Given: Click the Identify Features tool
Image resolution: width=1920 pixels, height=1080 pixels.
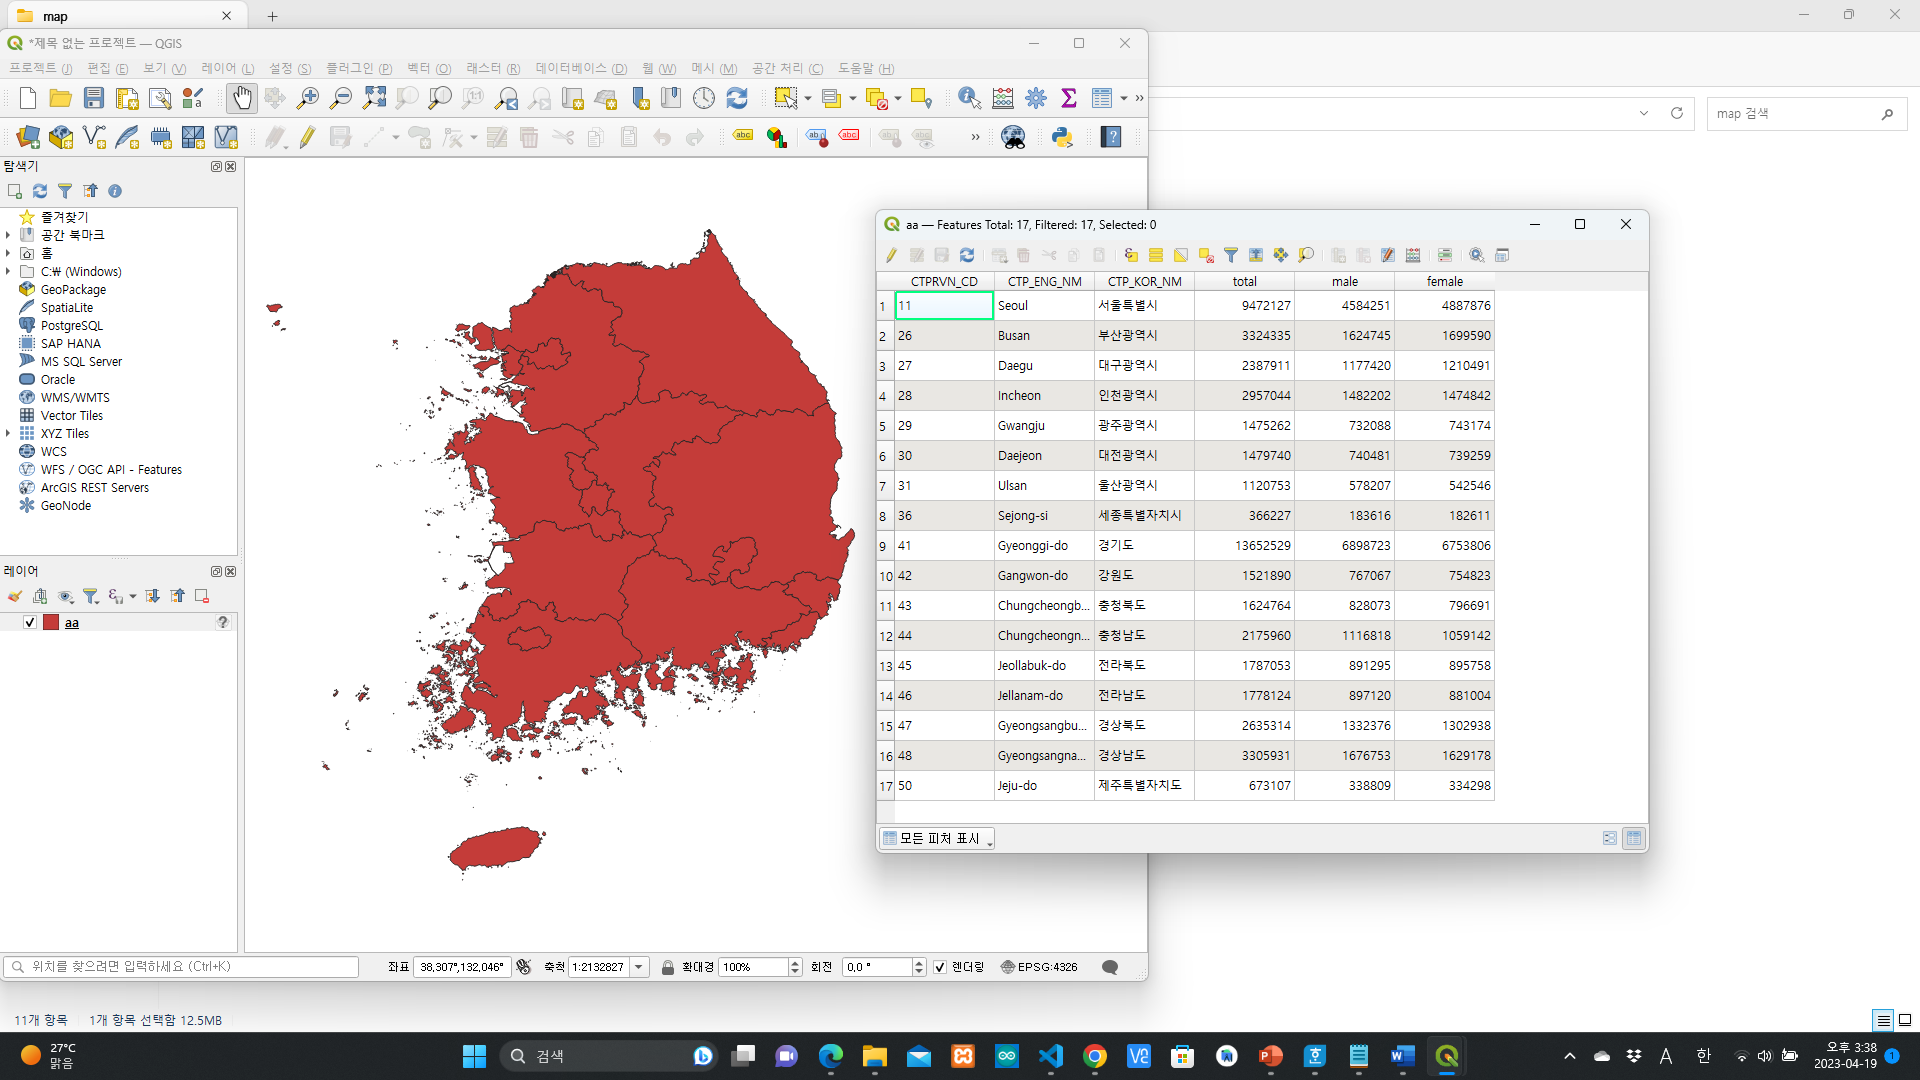Looking at the screenshot, I should [x=968, y=98].
